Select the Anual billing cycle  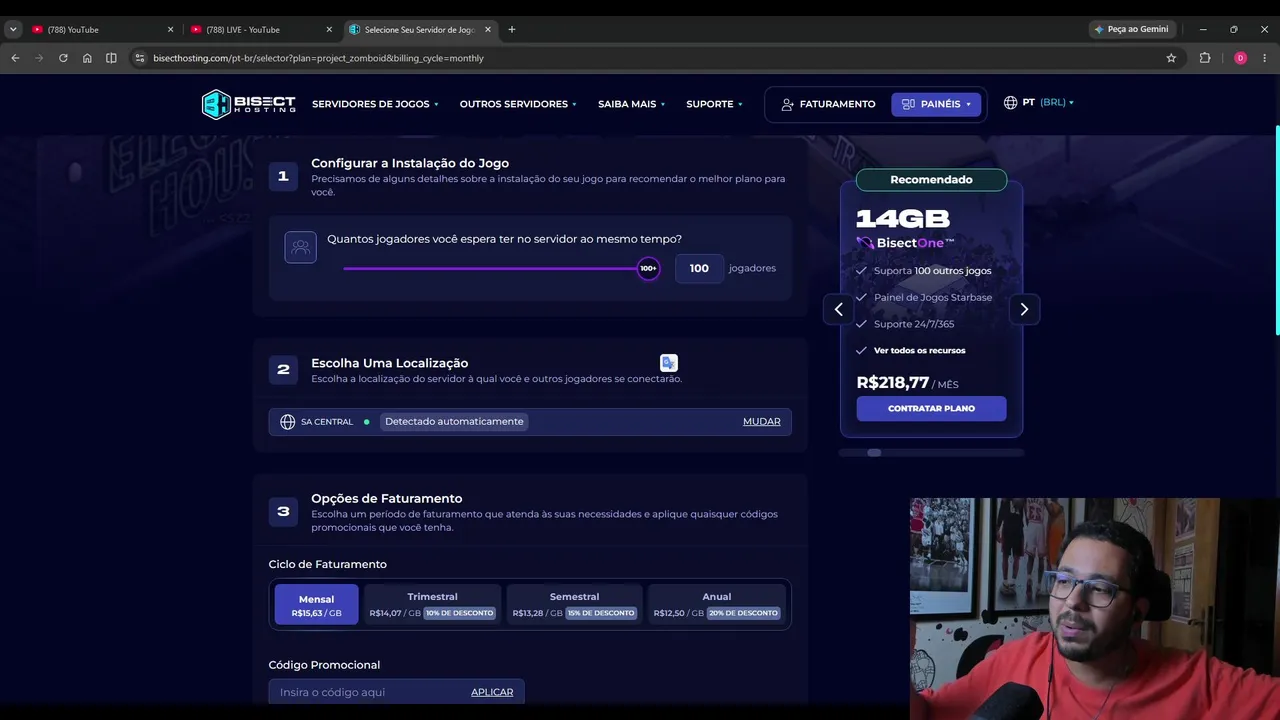click(716, 604)
